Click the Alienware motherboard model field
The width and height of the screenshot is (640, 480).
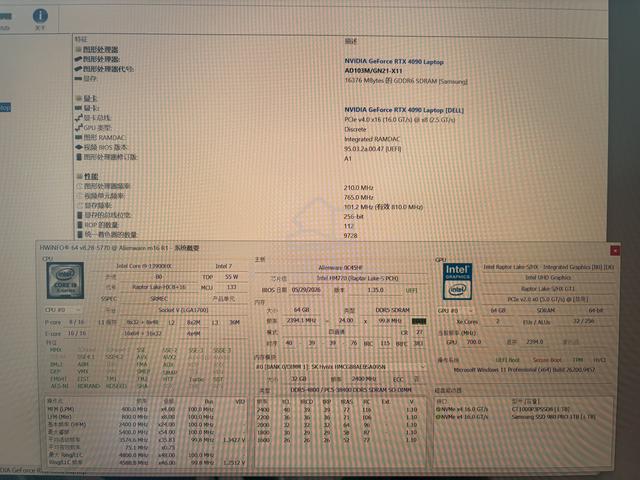coord(341,268)
